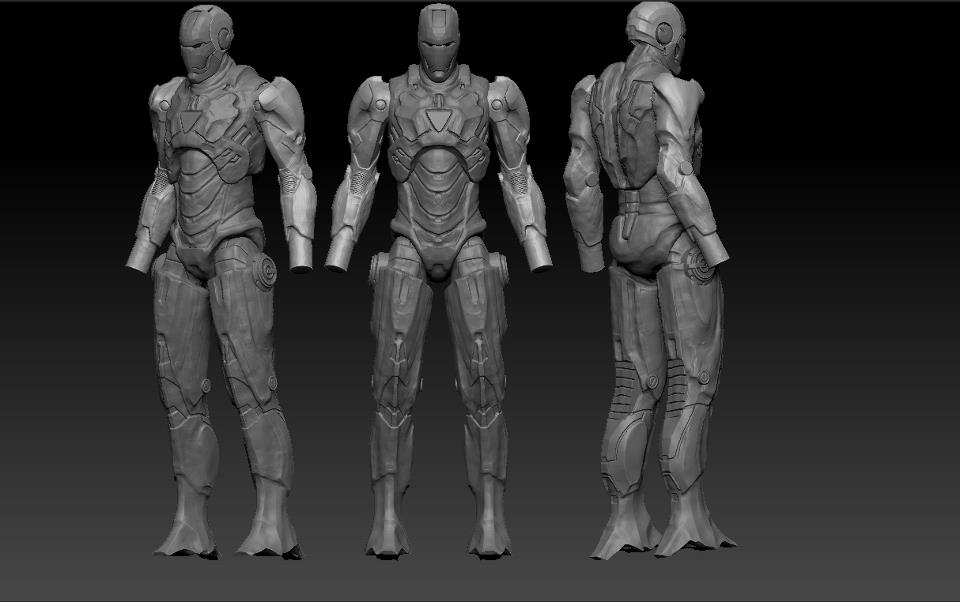Click the triangular chest reactor on front-facing figure
The image size is (960, 602).
438,119
